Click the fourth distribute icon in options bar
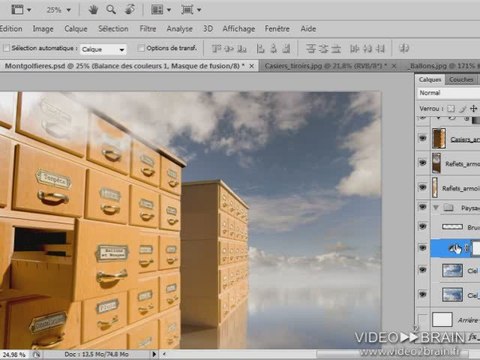Viewport: 480px width, 360px height. pyautogui.click(x=354, y=49)
